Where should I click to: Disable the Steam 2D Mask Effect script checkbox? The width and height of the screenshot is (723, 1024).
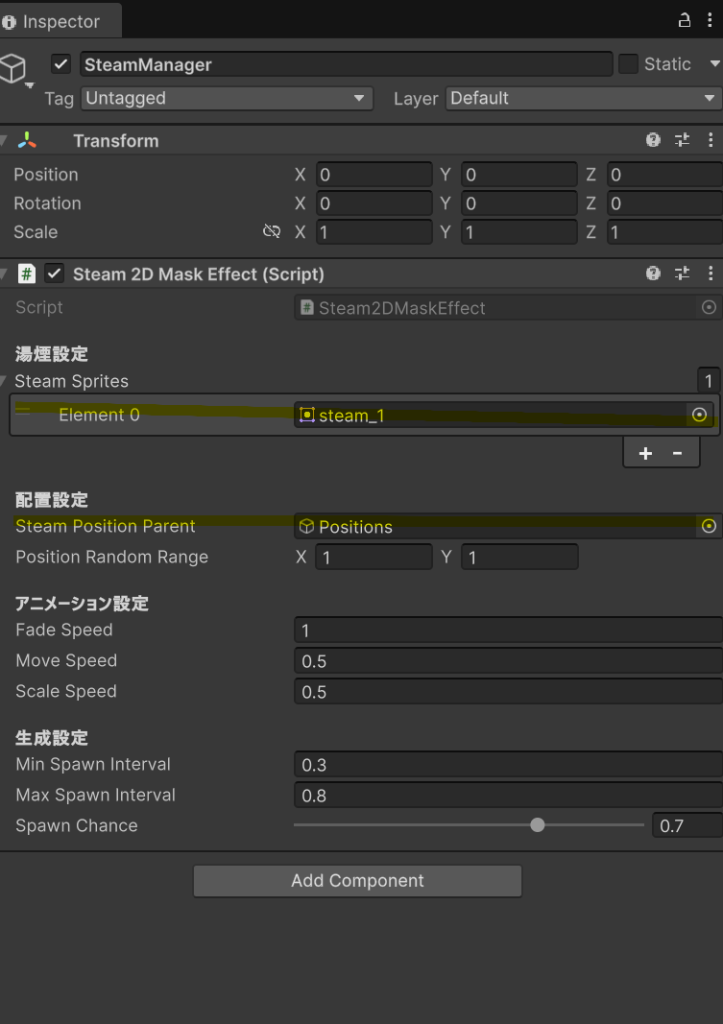pyautogui.click(x=54, y=274)
